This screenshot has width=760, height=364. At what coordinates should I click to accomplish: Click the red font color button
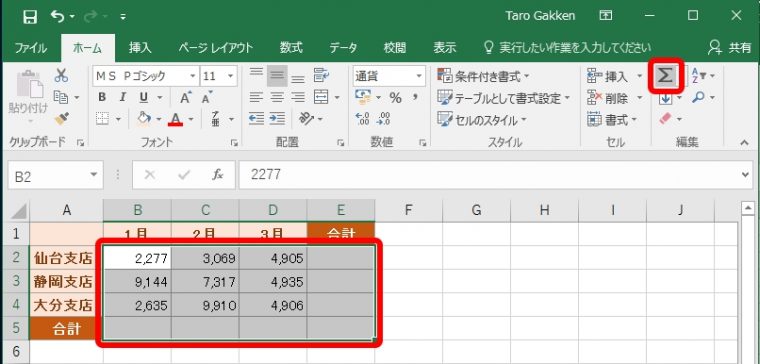click(x=175, y=118)
